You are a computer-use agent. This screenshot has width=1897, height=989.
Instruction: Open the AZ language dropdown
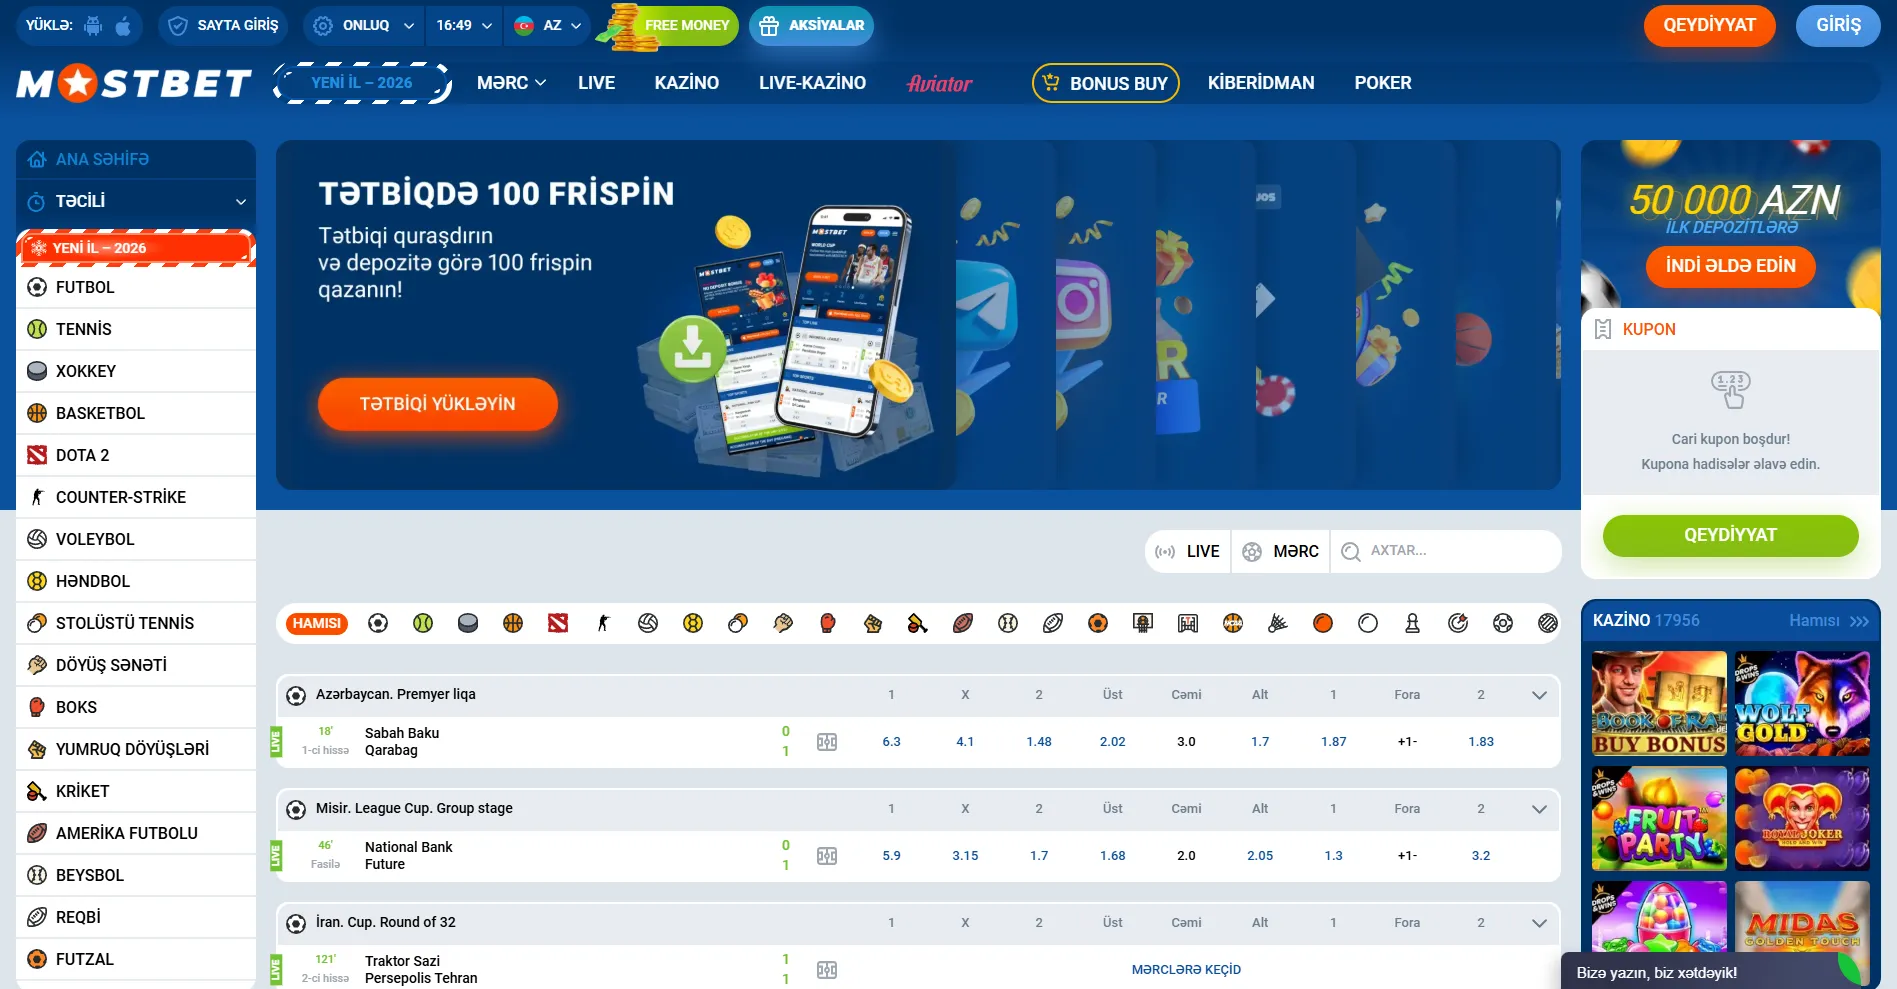pos(547,26)
